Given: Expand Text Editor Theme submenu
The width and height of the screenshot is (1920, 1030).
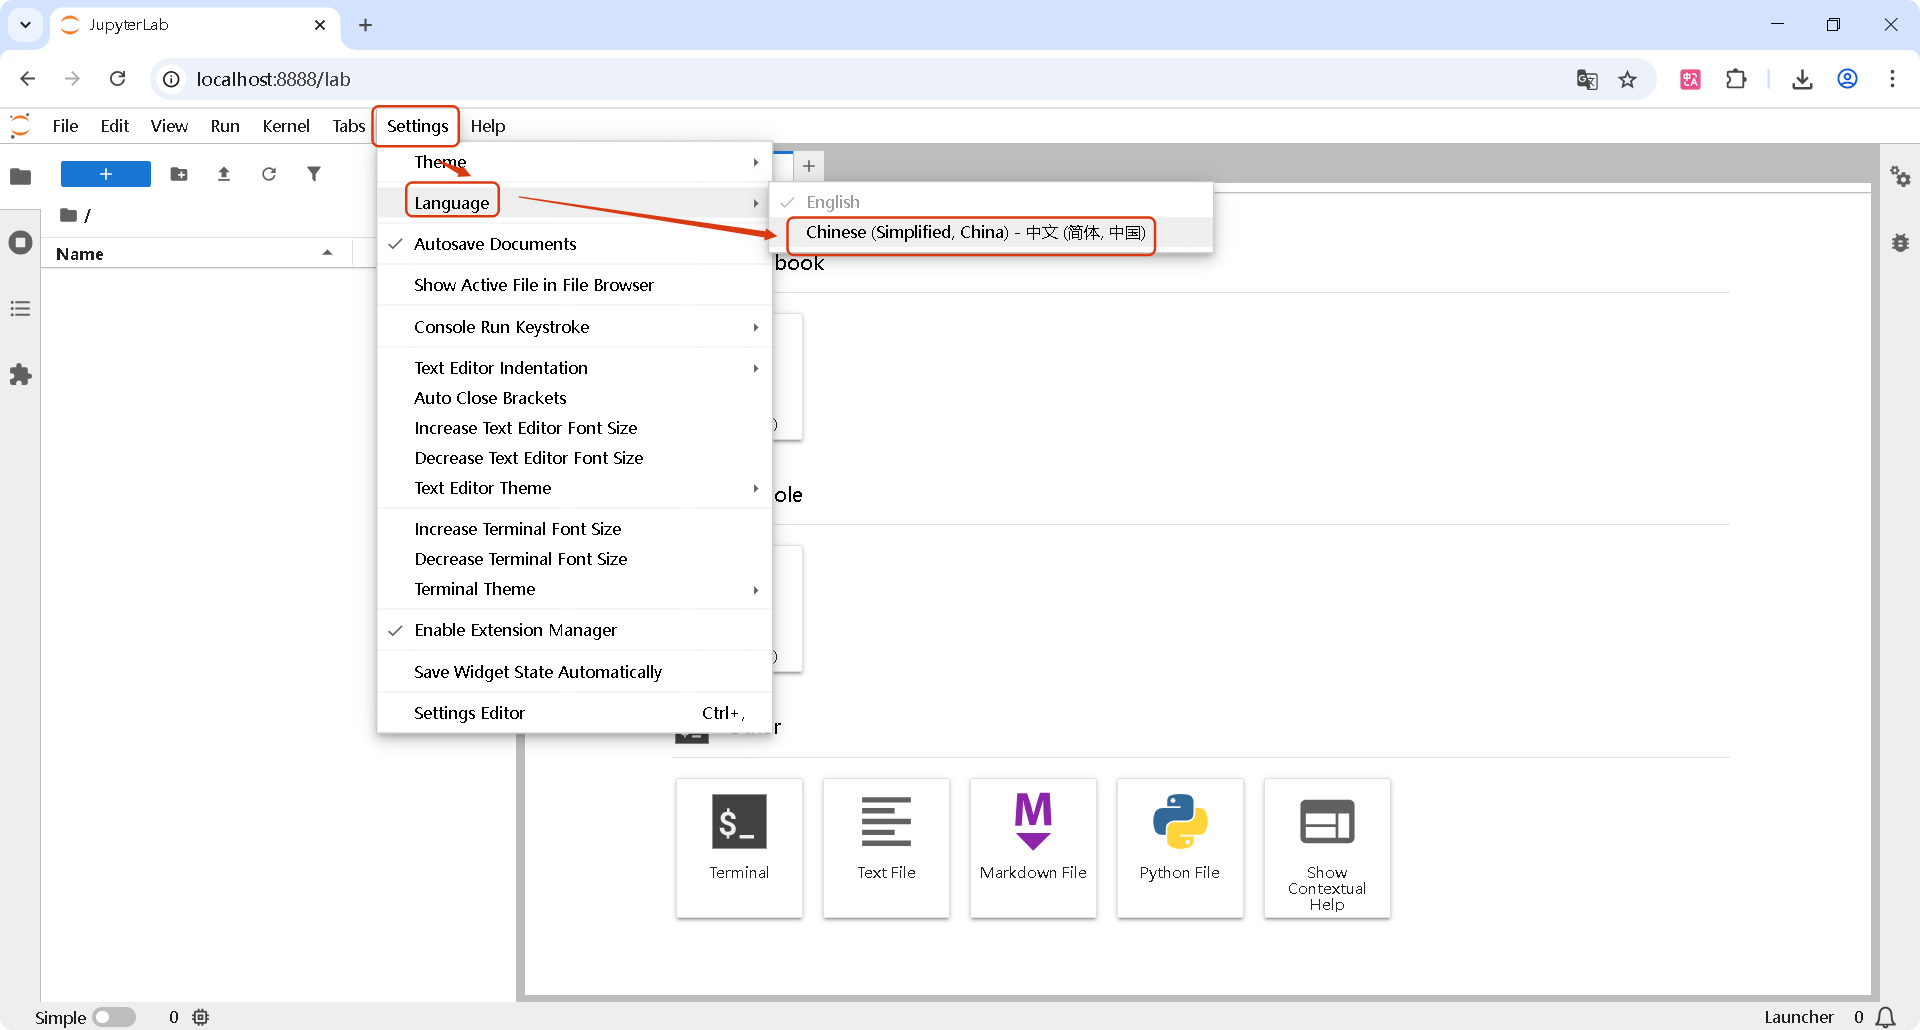Looking at the screenshot, I should click(x=575, y=488).
